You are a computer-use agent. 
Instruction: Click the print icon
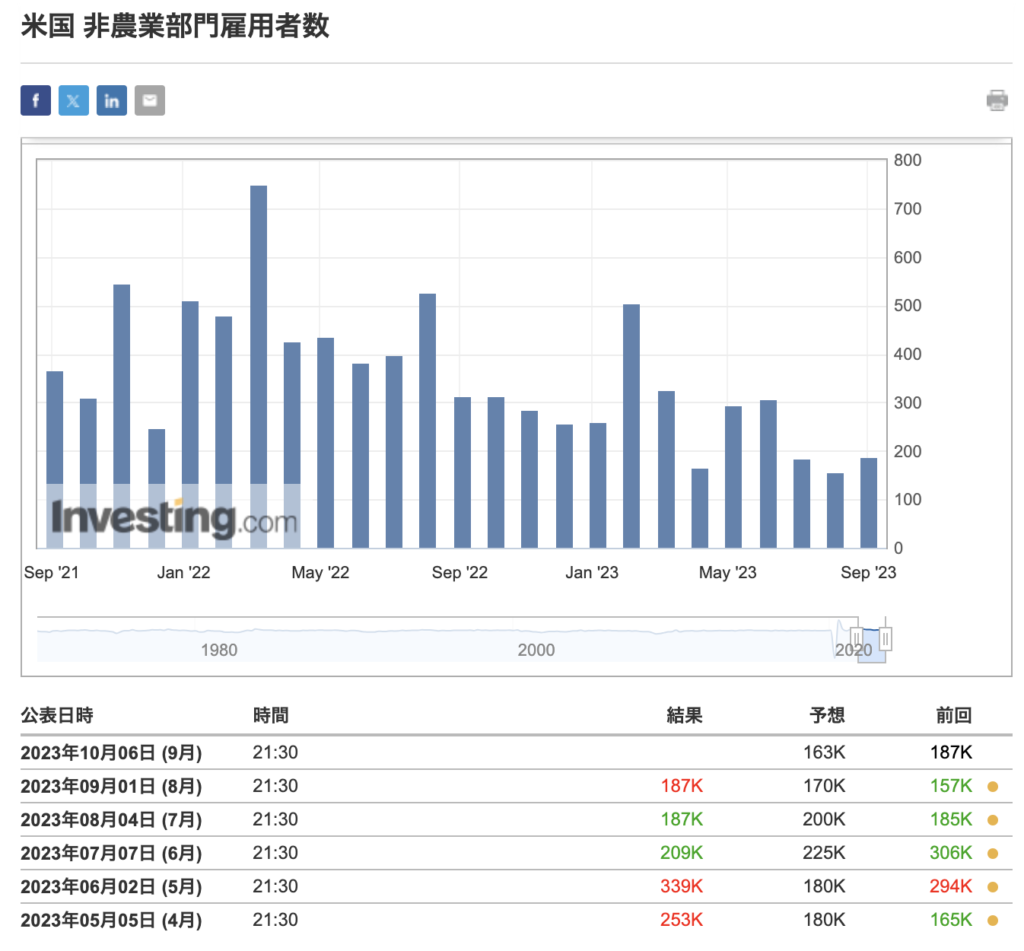coord(997,101)
